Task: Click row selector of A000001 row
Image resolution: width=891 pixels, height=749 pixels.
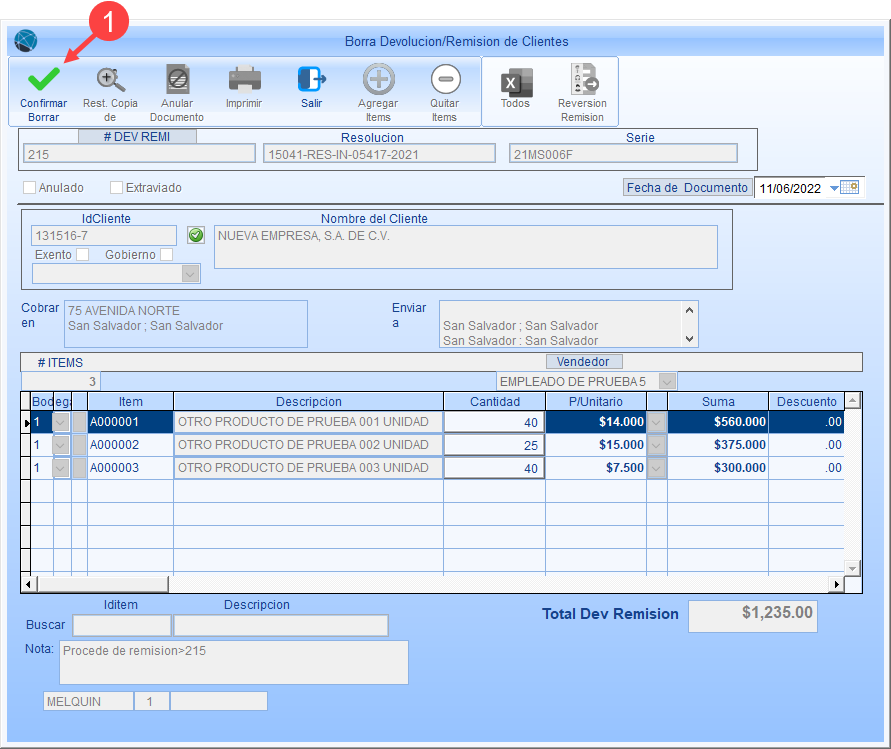Action: click(26, 422)
